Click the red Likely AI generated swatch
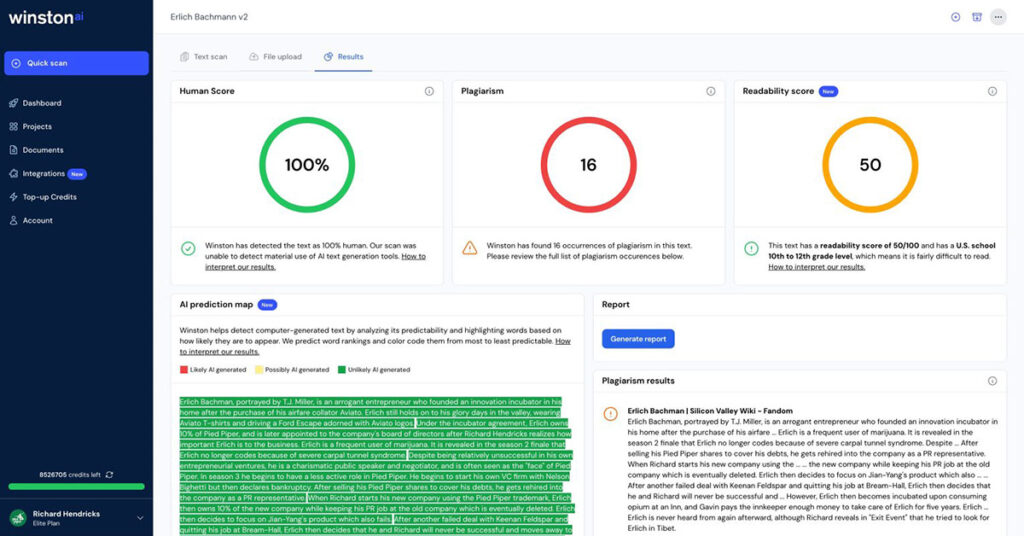The height and width of the screenshot is (536, 1024). [x=184, y=370]
